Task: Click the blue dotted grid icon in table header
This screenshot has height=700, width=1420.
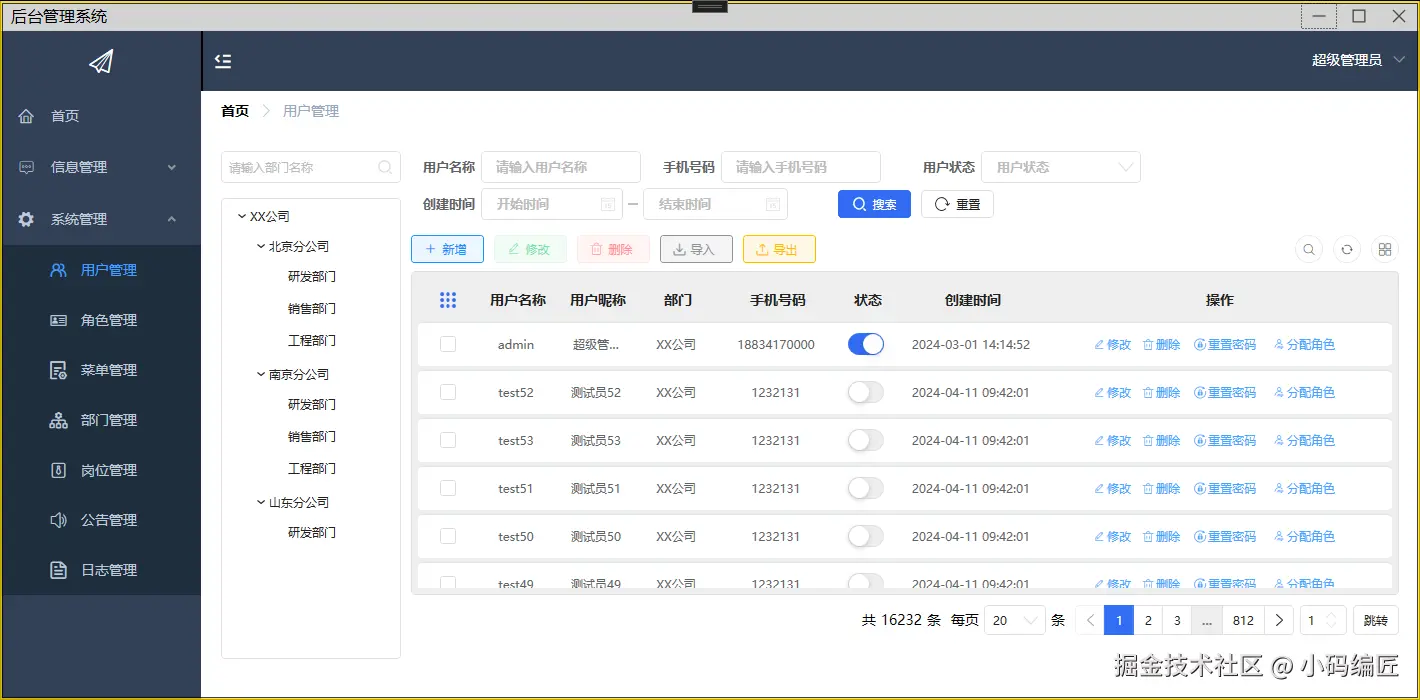Action: (448, 300)
